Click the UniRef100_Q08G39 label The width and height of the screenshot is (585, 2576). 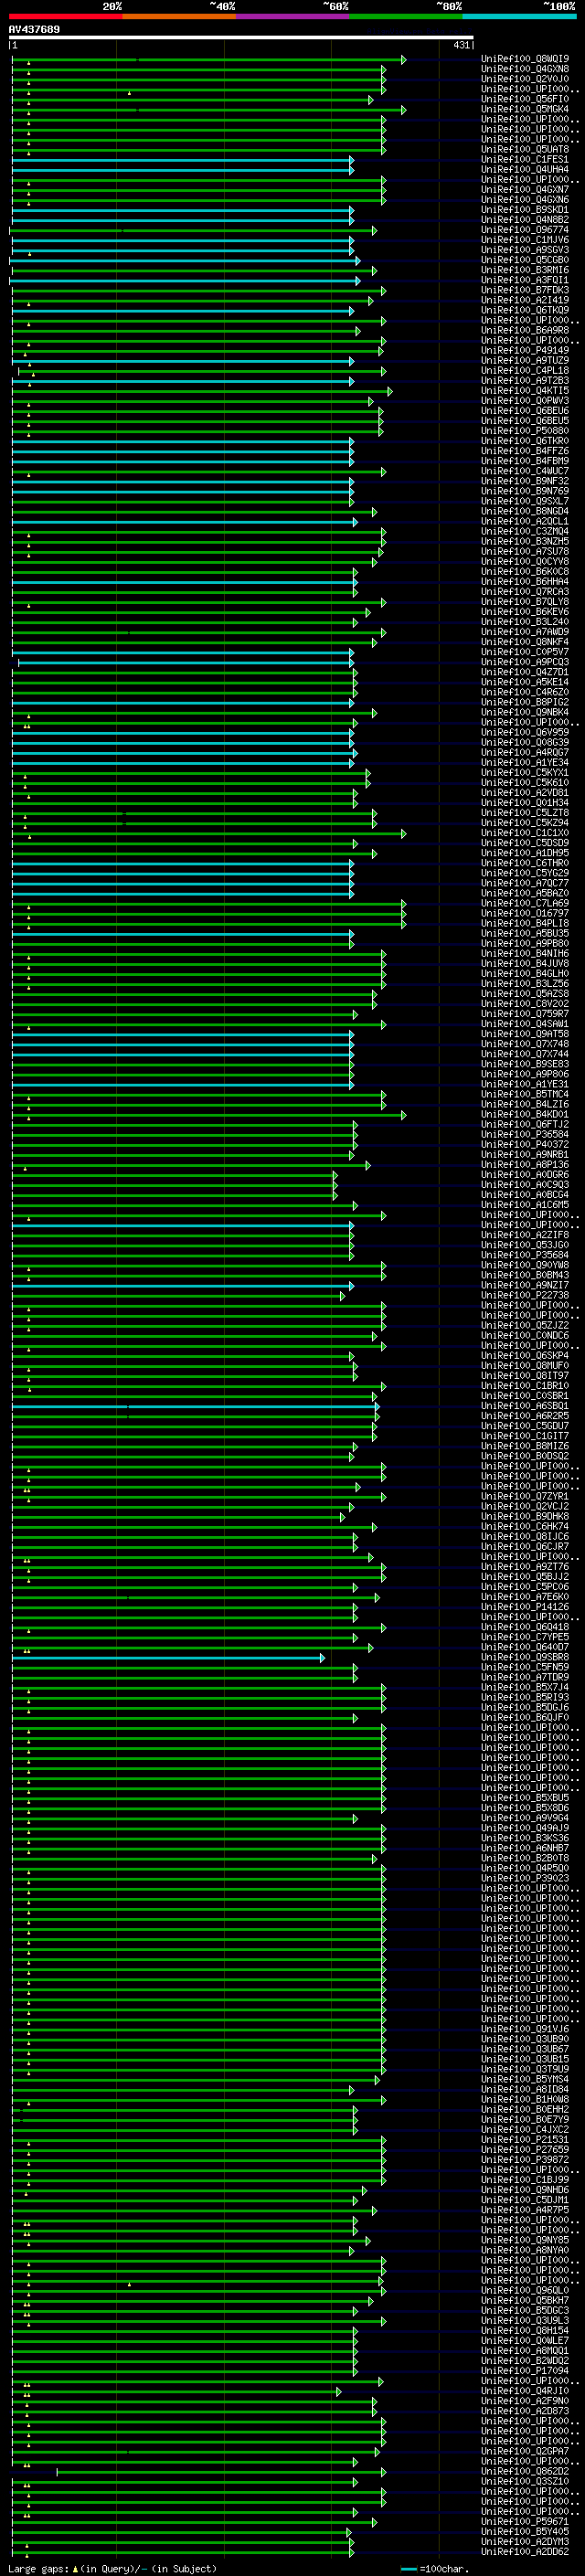(525, 743)
